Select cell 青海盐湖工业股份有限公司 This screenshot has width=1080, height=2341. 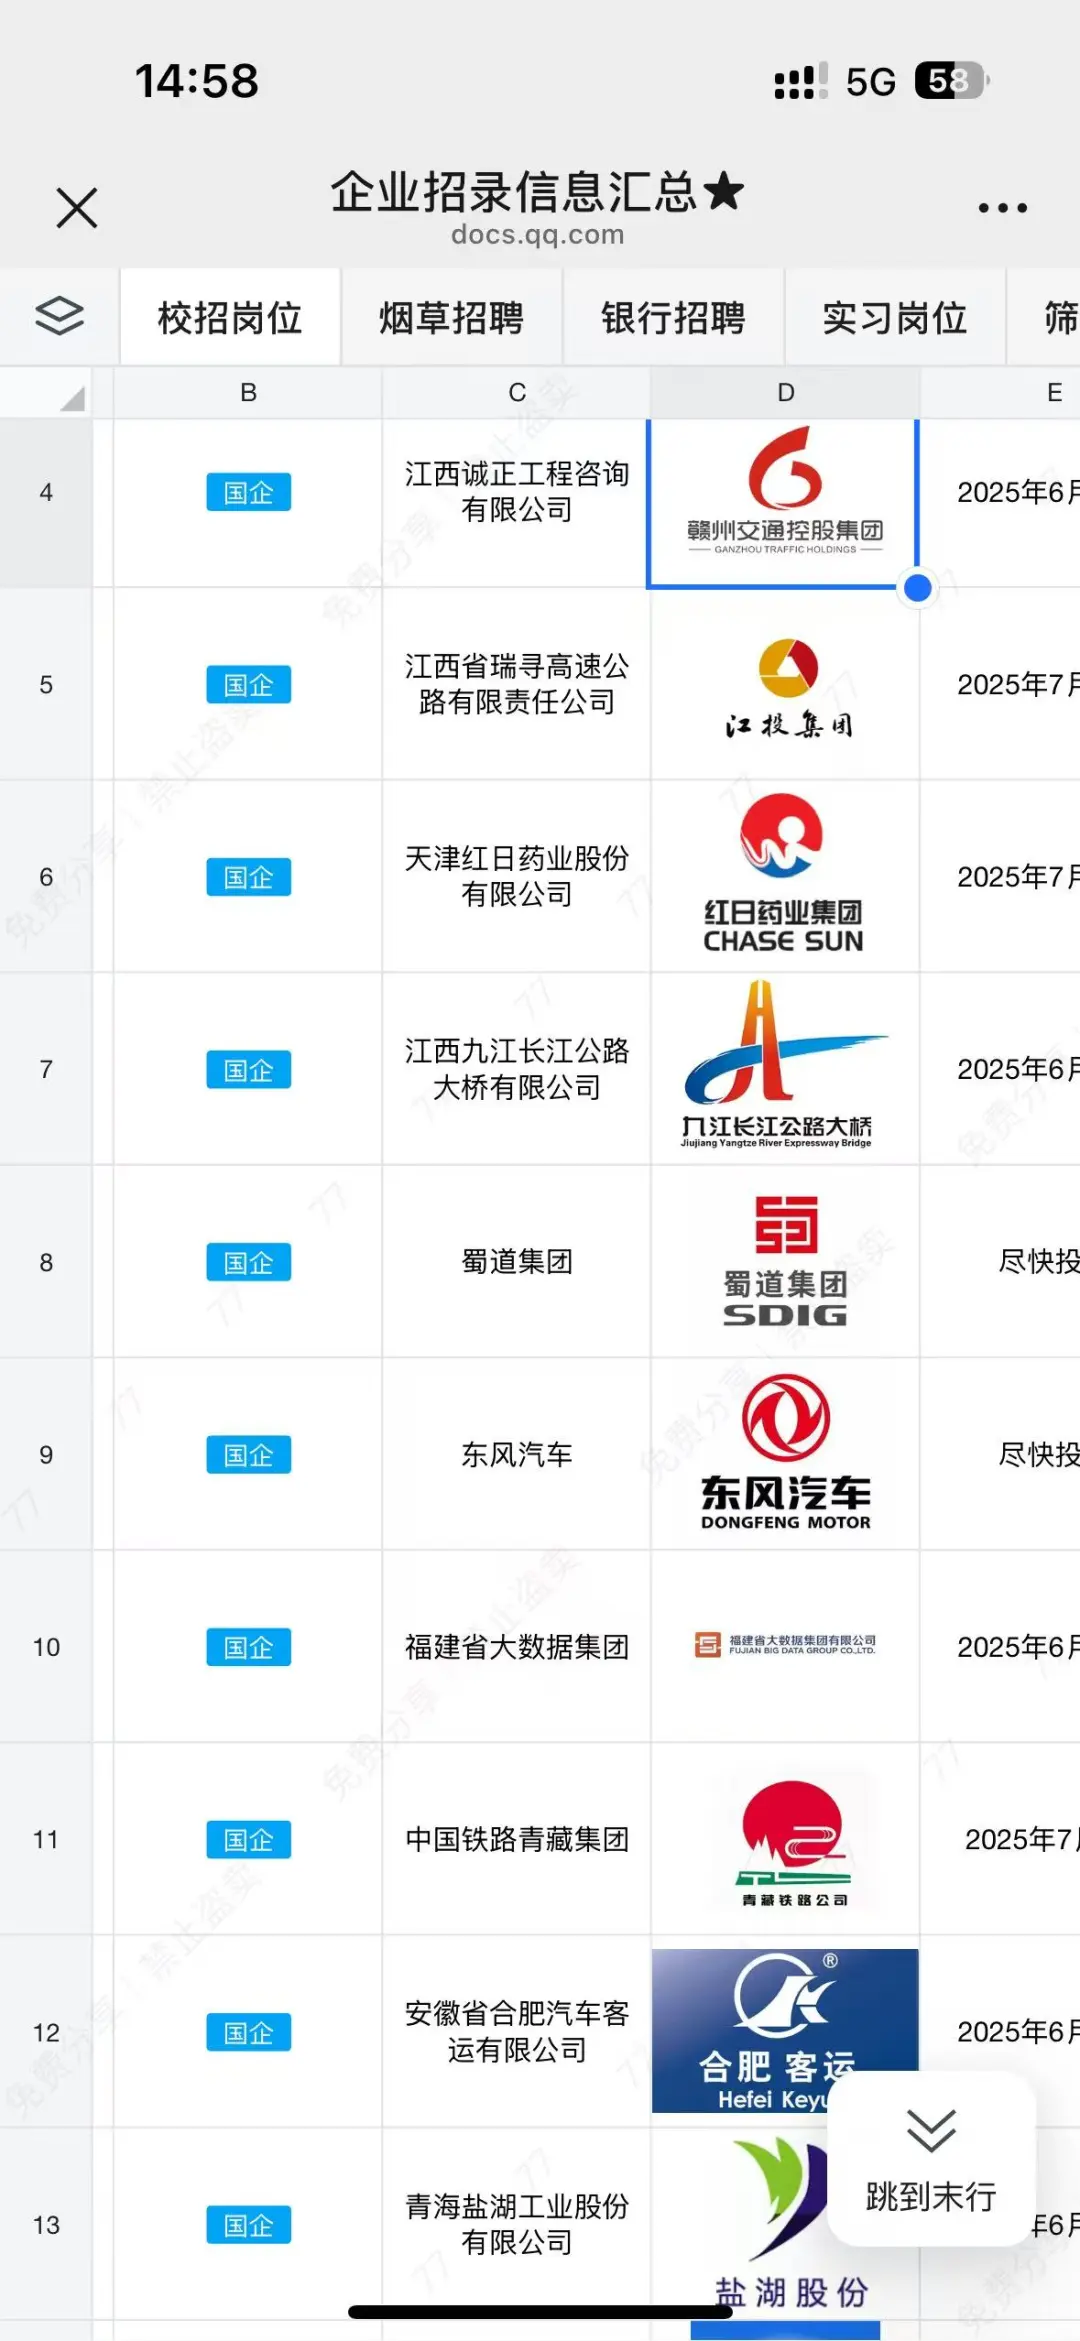(x=517, y=2225)
